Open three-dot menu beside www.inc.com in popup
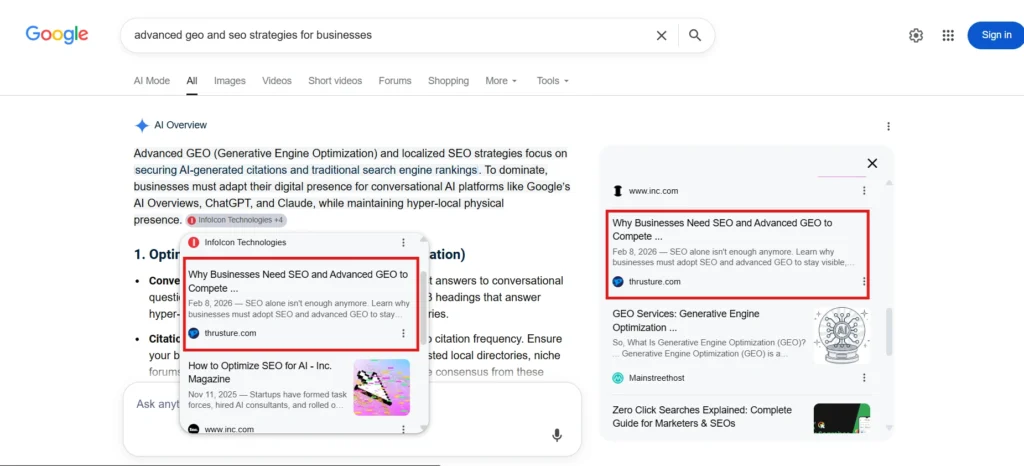This screenshot has height=466, width=1024. (403, 429)
